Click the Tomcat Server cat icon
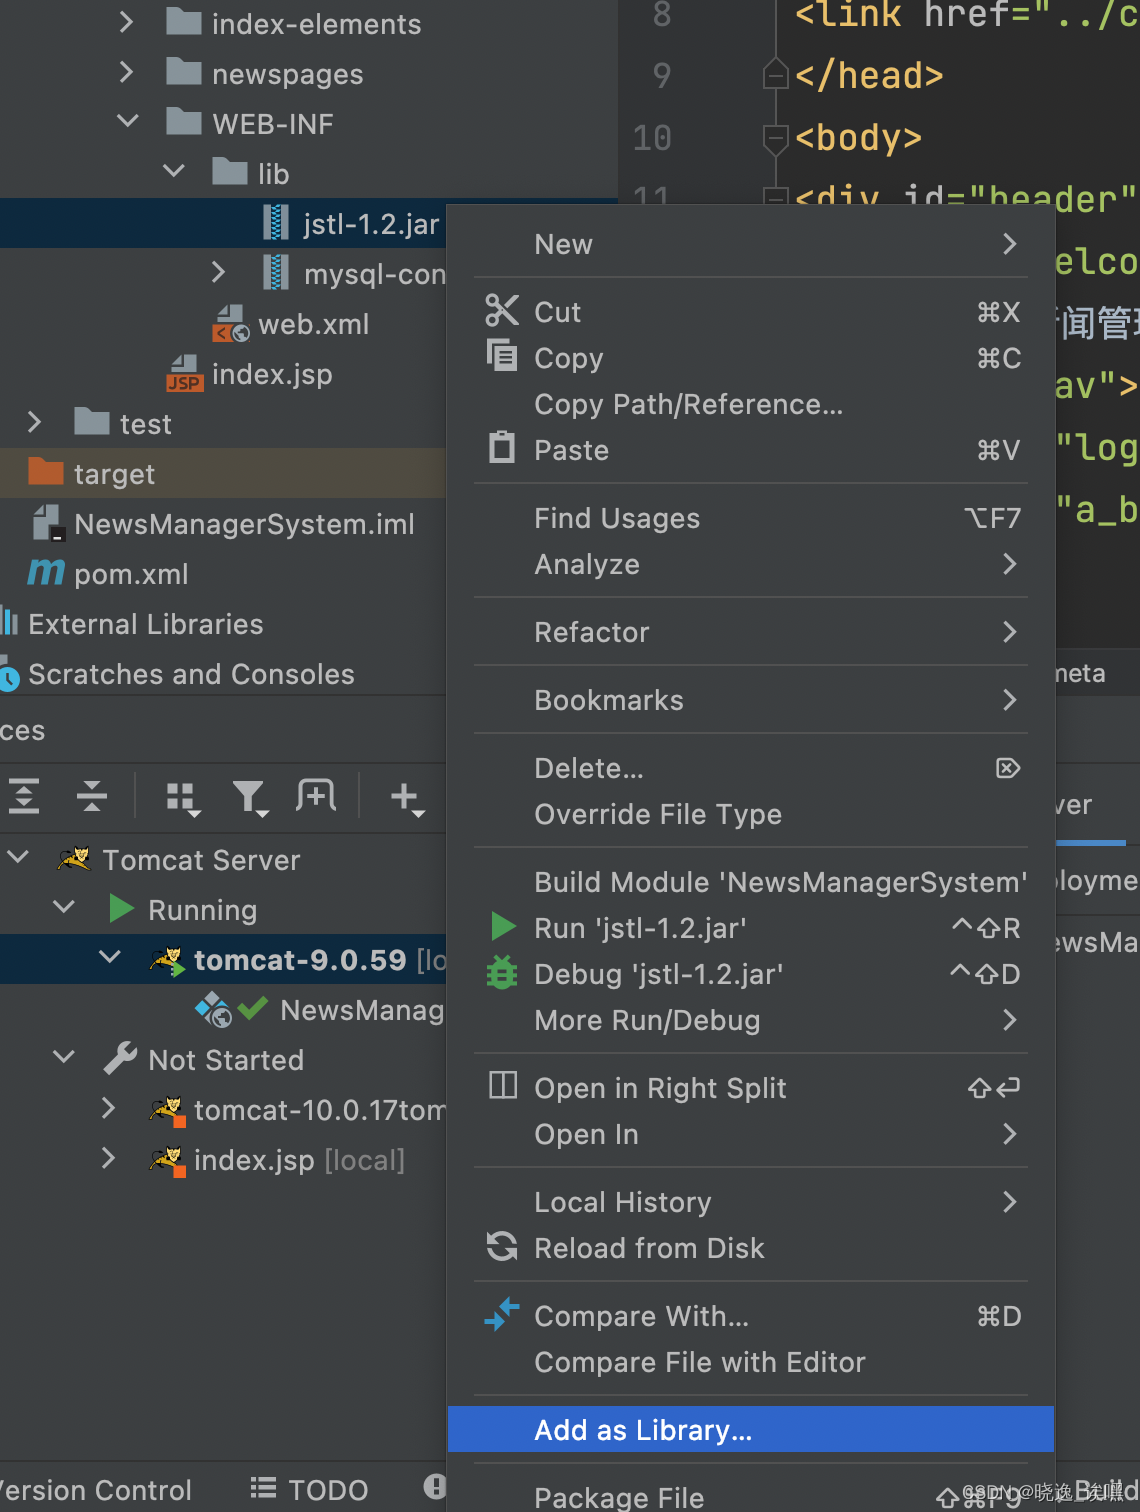Image resolution: width=1140 pixels, height=1512 pixels. coord(74,859)
